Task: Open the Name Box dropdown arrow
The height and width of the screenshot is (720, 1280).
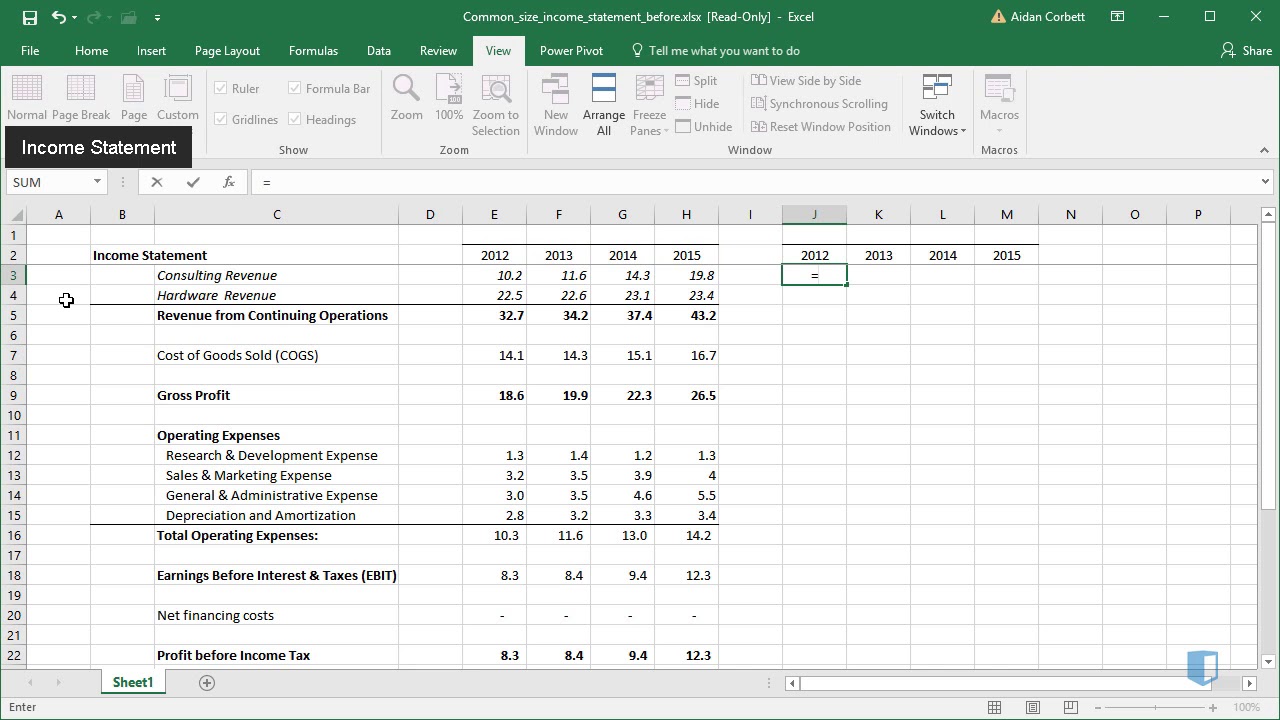Action: 97,182
